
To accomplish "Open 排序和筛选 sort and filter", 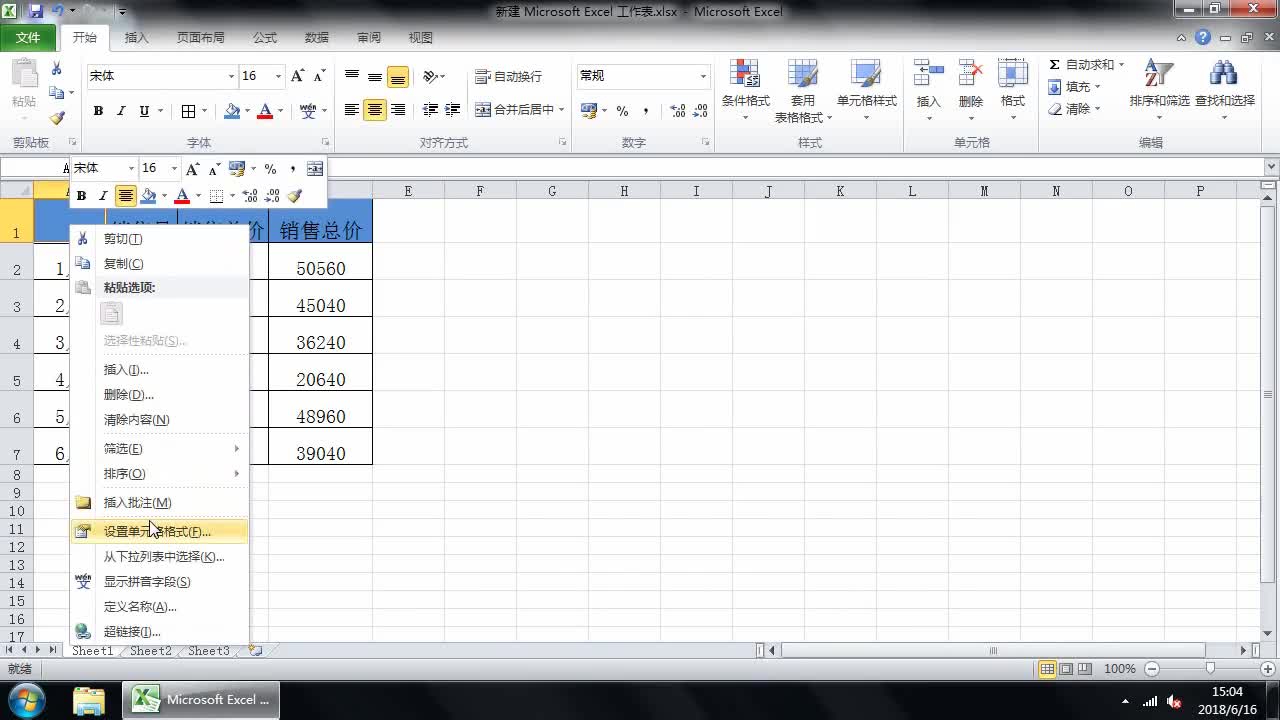I will (x=1159, y=90).
